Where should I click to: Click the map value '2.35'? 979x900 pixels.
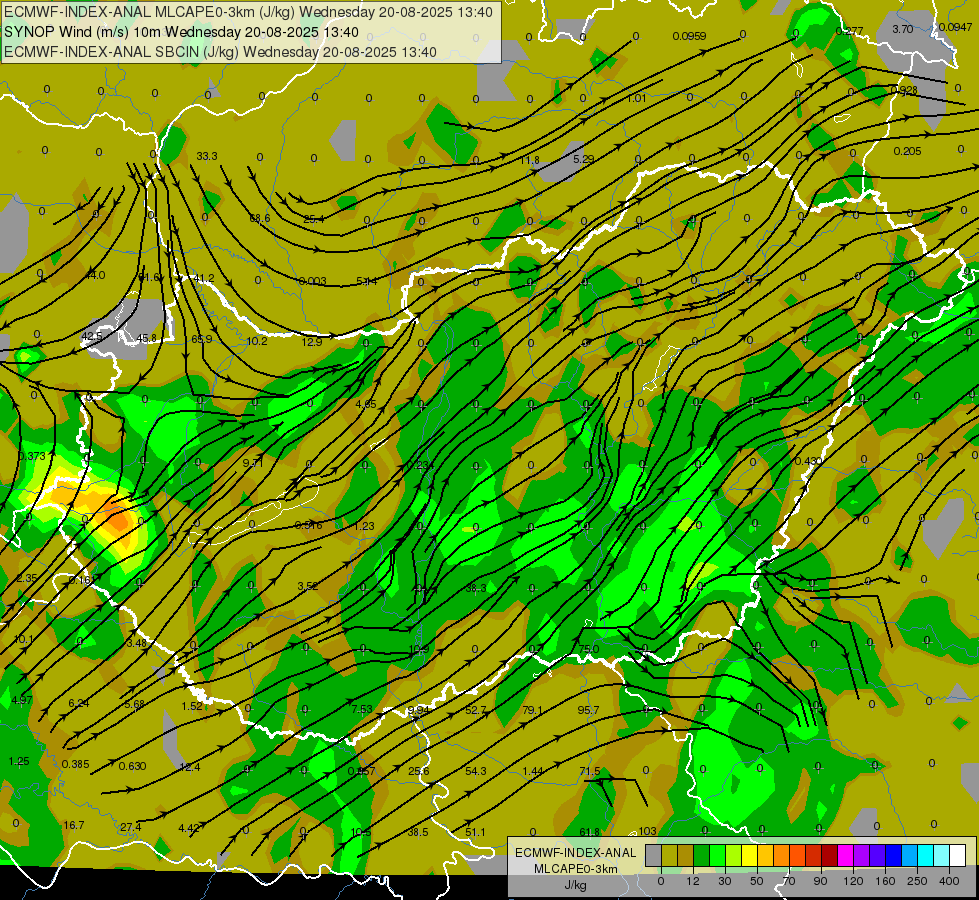[x=27, y=578]
